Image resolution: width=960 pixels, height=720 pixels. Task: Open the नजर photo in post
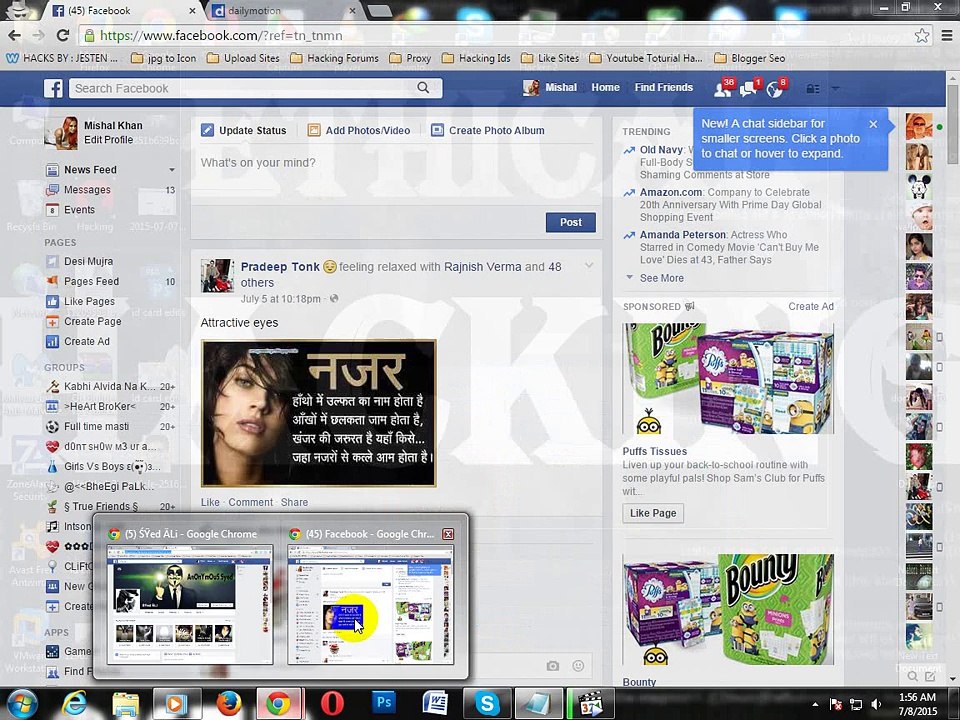point(318,413)
